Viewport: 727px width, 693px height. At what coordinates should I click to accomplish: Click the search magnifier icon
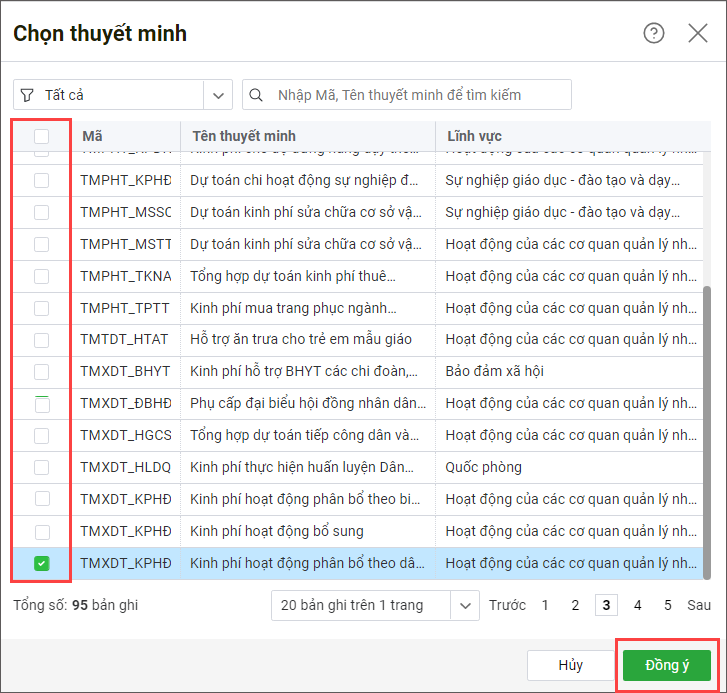click(x=257, y=95)
